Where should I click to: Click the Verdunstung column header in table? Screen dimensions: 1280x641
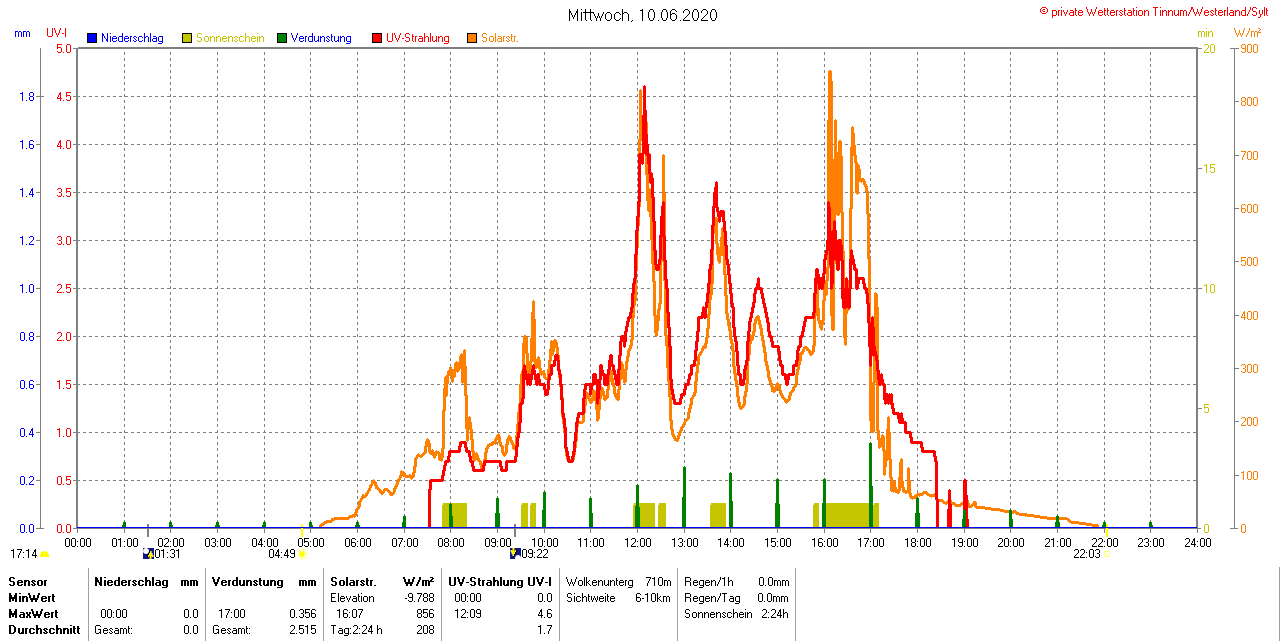click(x=248, y=581)
